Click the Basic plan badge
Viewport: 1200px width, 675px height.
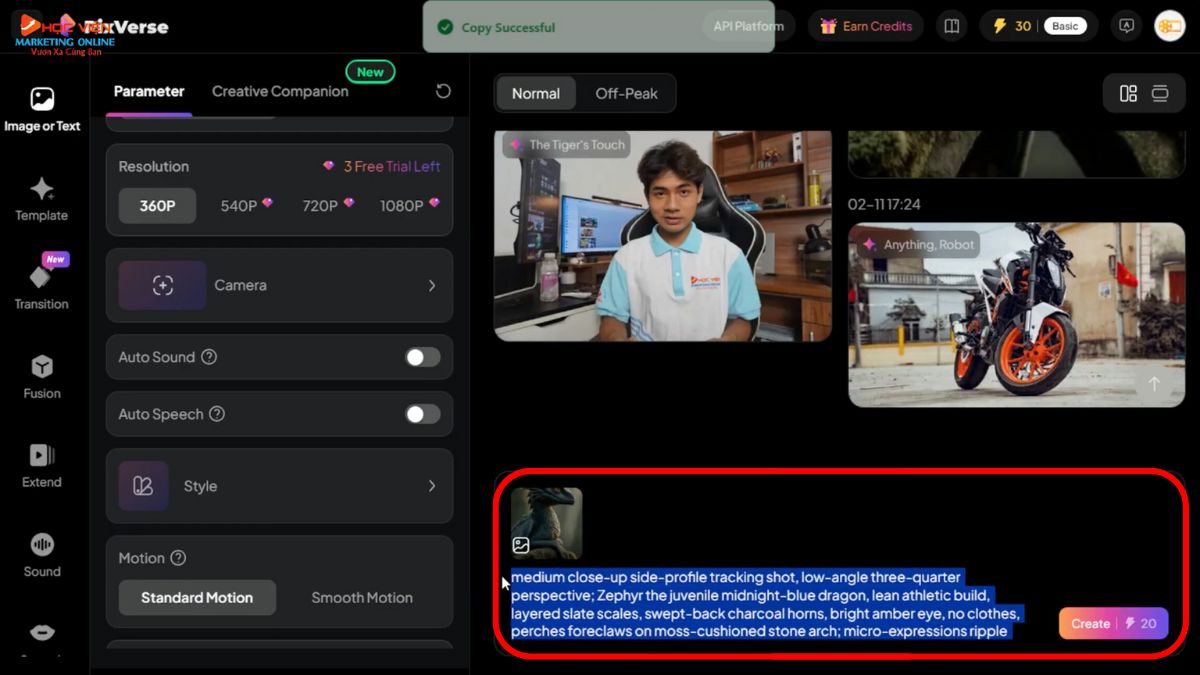pos(1065,26)
